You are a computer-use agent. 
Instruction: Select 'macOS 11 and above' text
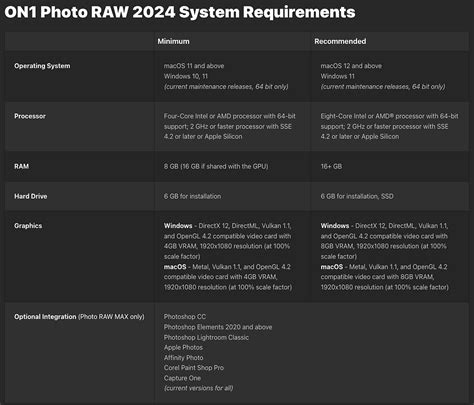coord(194,66)
